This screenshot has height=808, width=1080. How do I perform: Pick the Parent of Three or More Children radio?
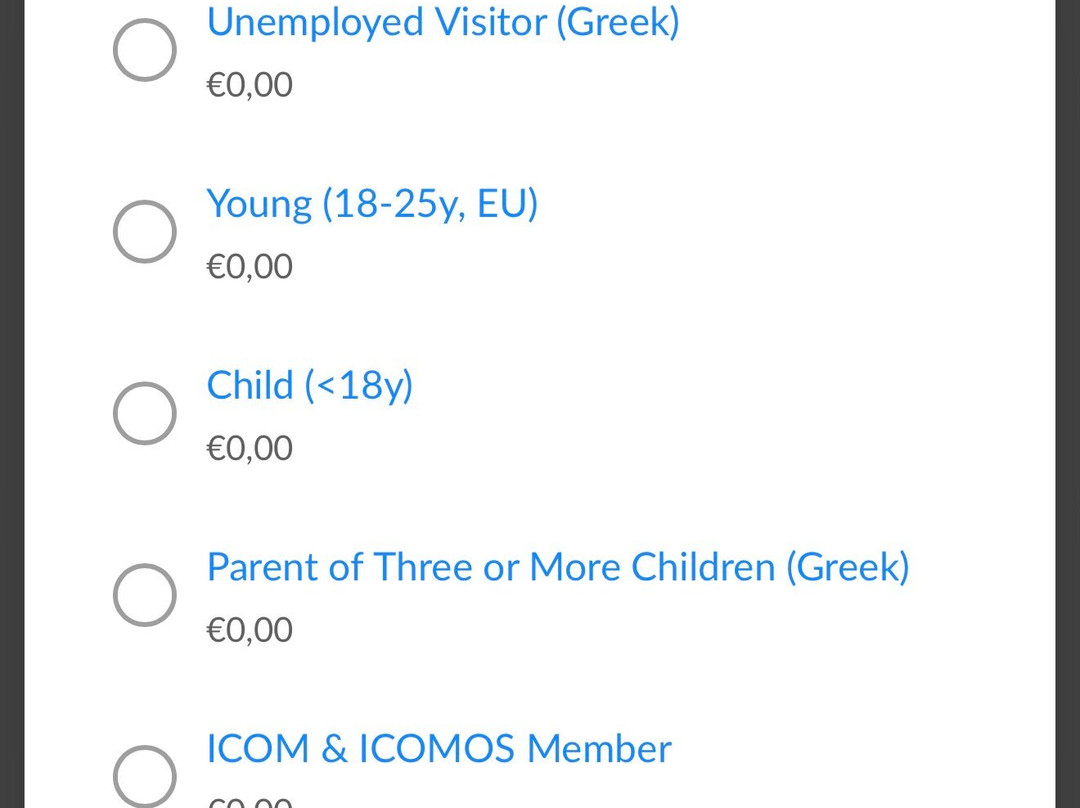point(145,595)
